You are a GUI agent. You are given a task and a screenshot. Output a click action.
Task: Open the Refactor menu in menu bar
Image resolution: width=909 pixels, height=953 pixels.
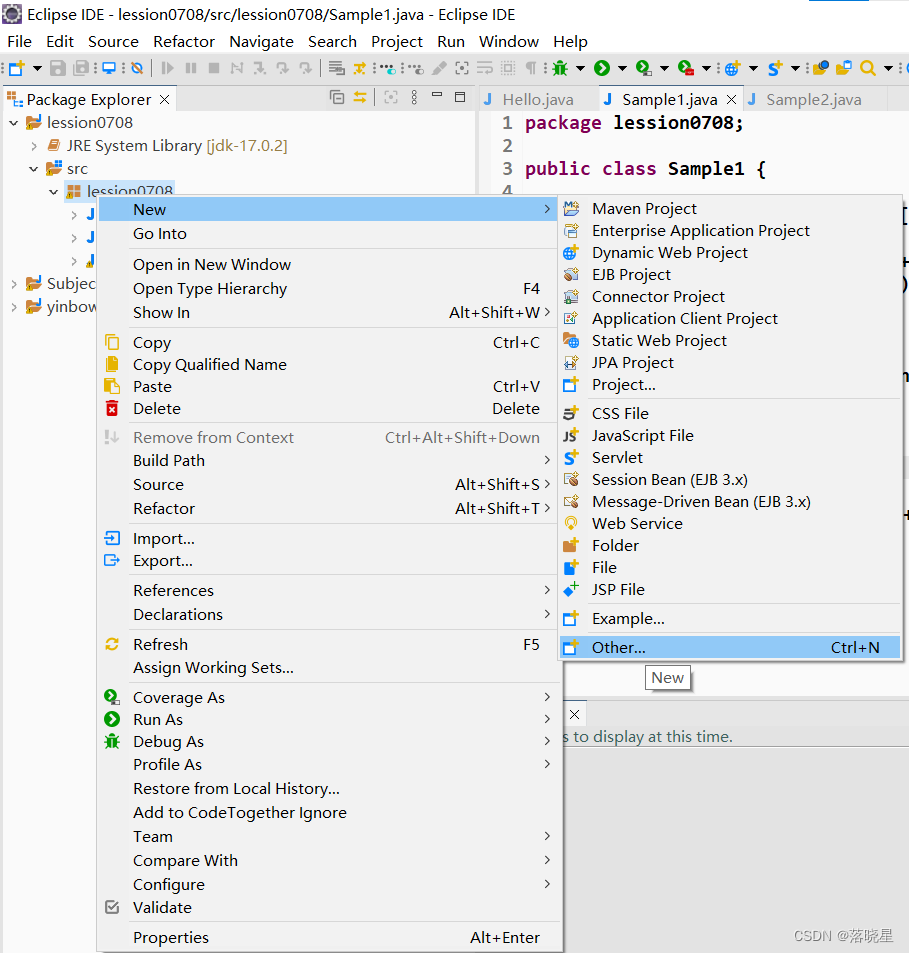coord(184,41)
